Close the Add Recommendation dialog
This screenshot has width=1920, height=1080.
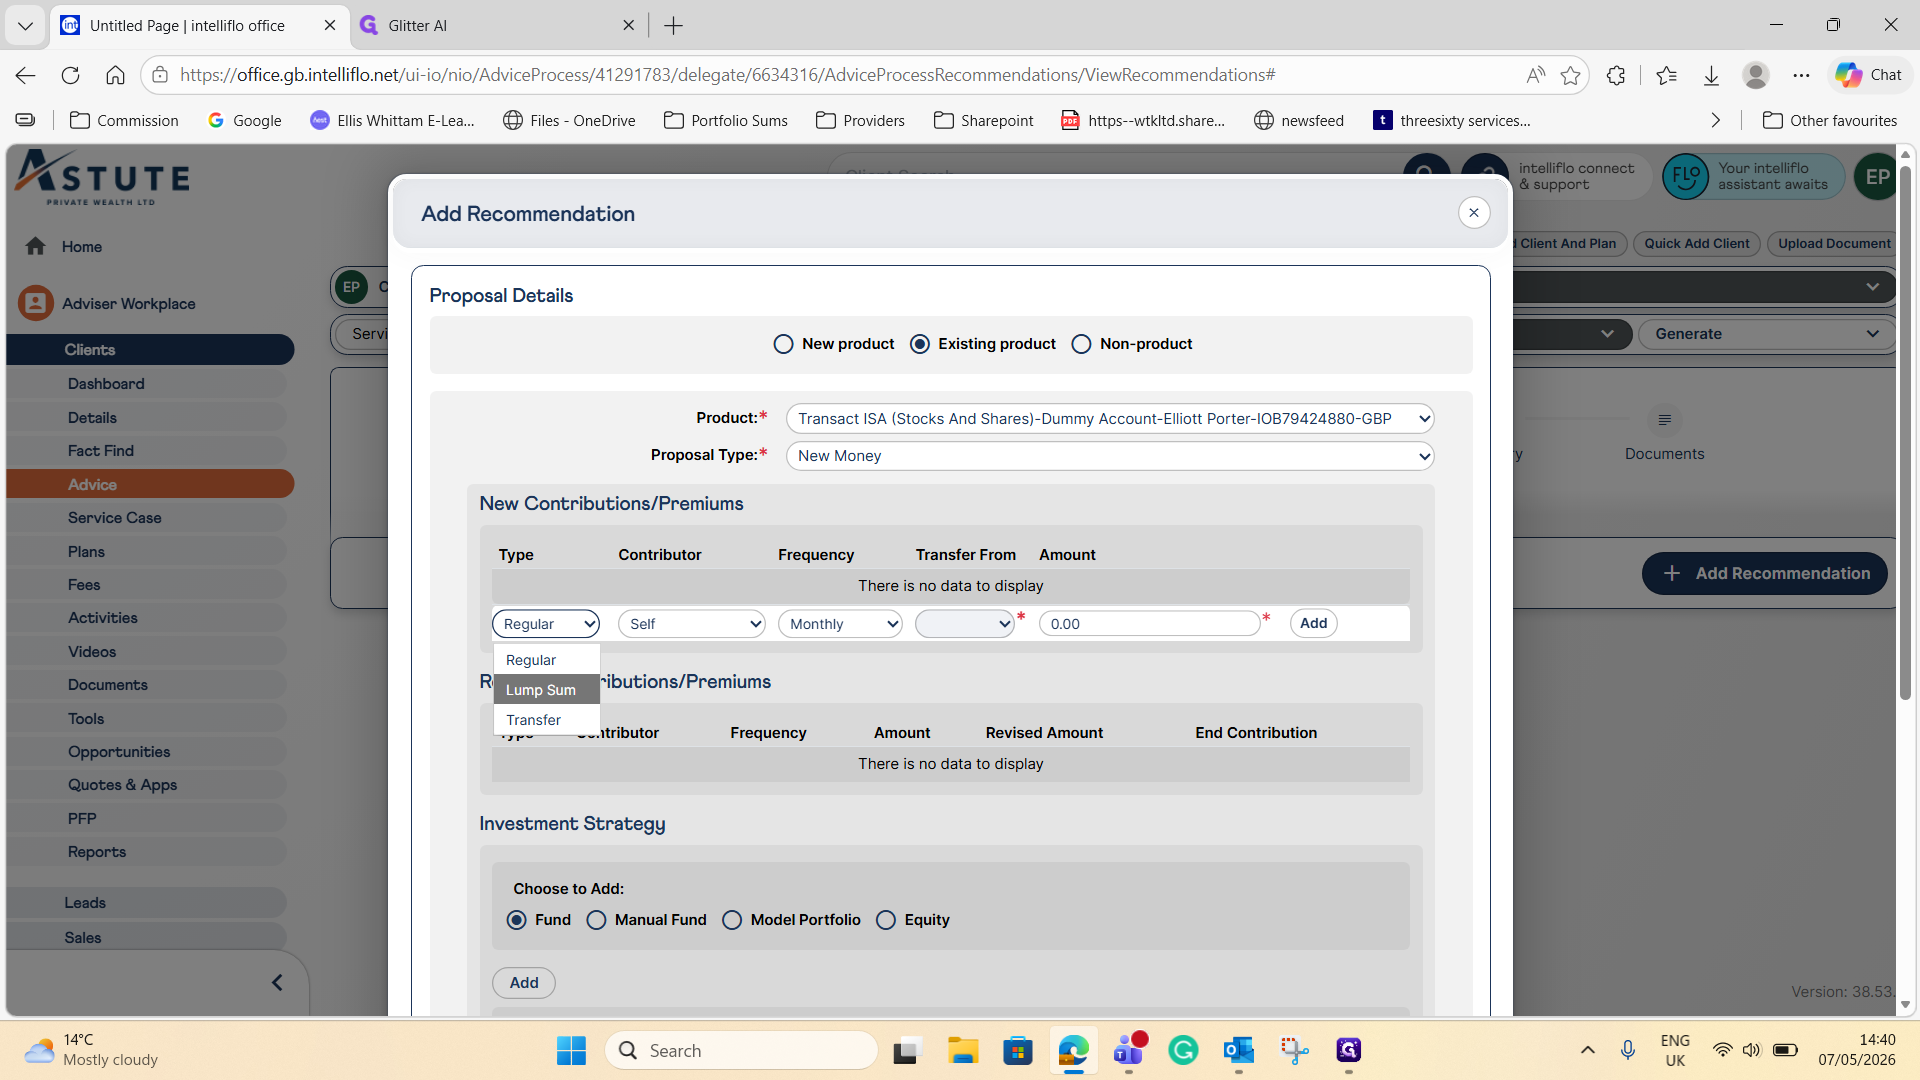click(1473, 213)
